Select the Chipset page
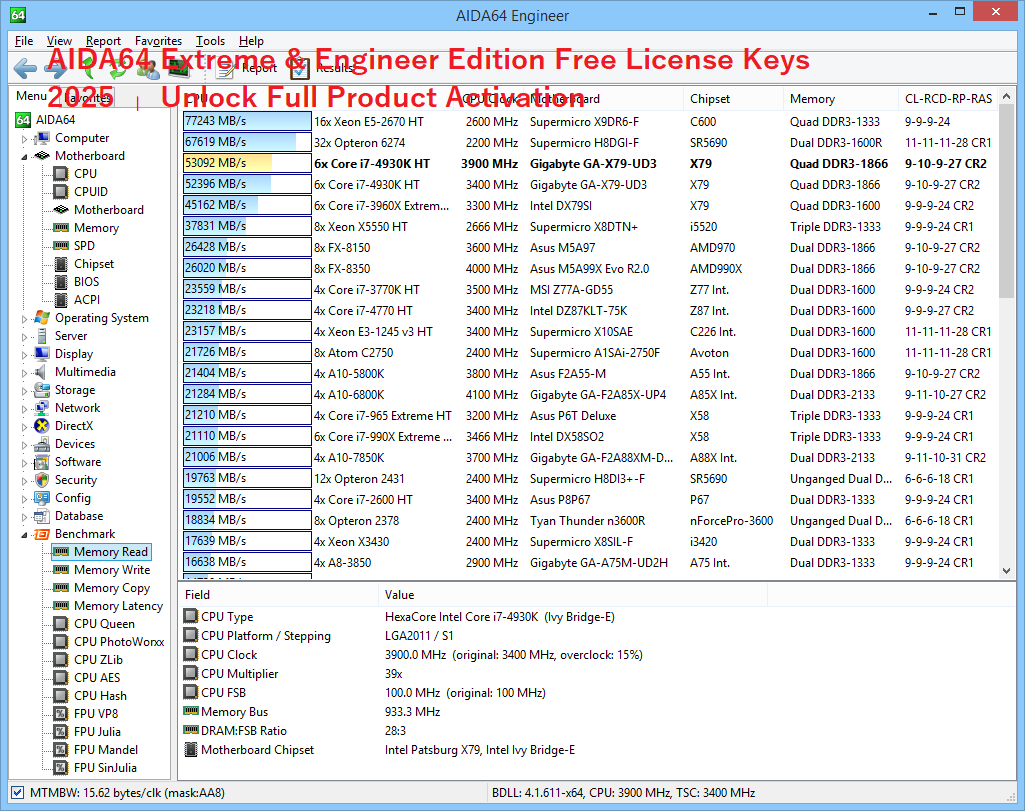Screen dimensions: 1025x811 [93, 263]
